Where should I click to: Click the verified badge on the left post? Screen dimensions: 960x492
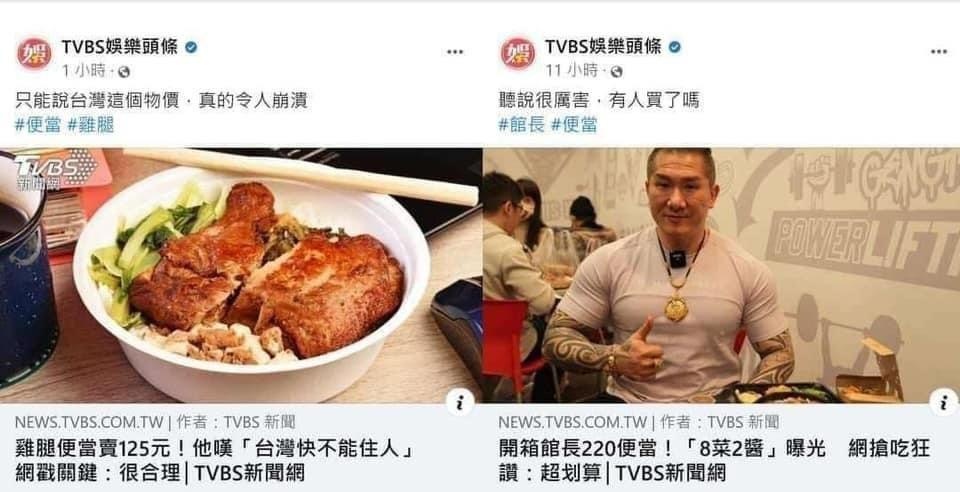[191, 47]
